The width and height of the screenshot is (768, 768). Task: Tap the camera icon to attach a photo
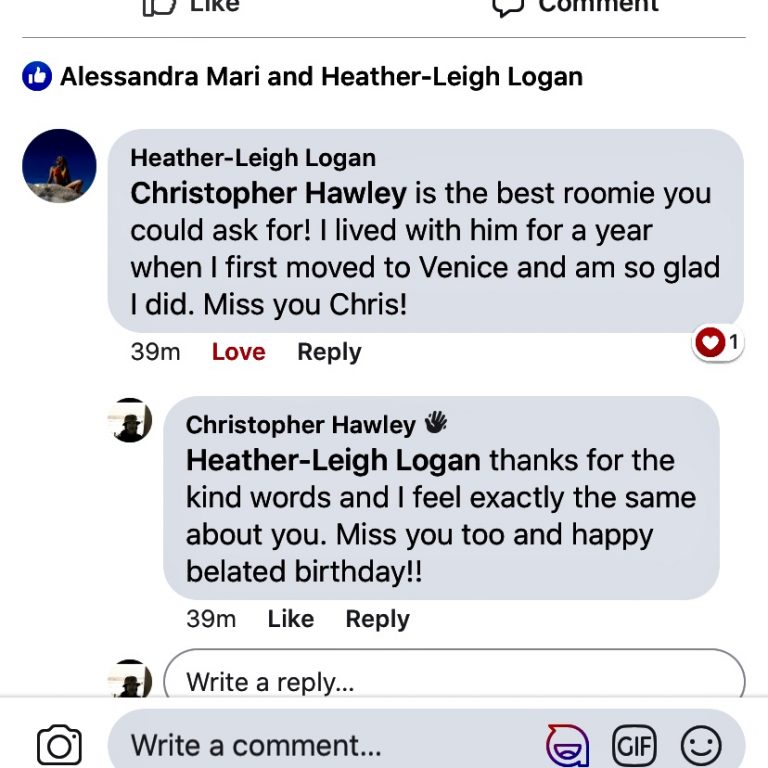point(59,745)
